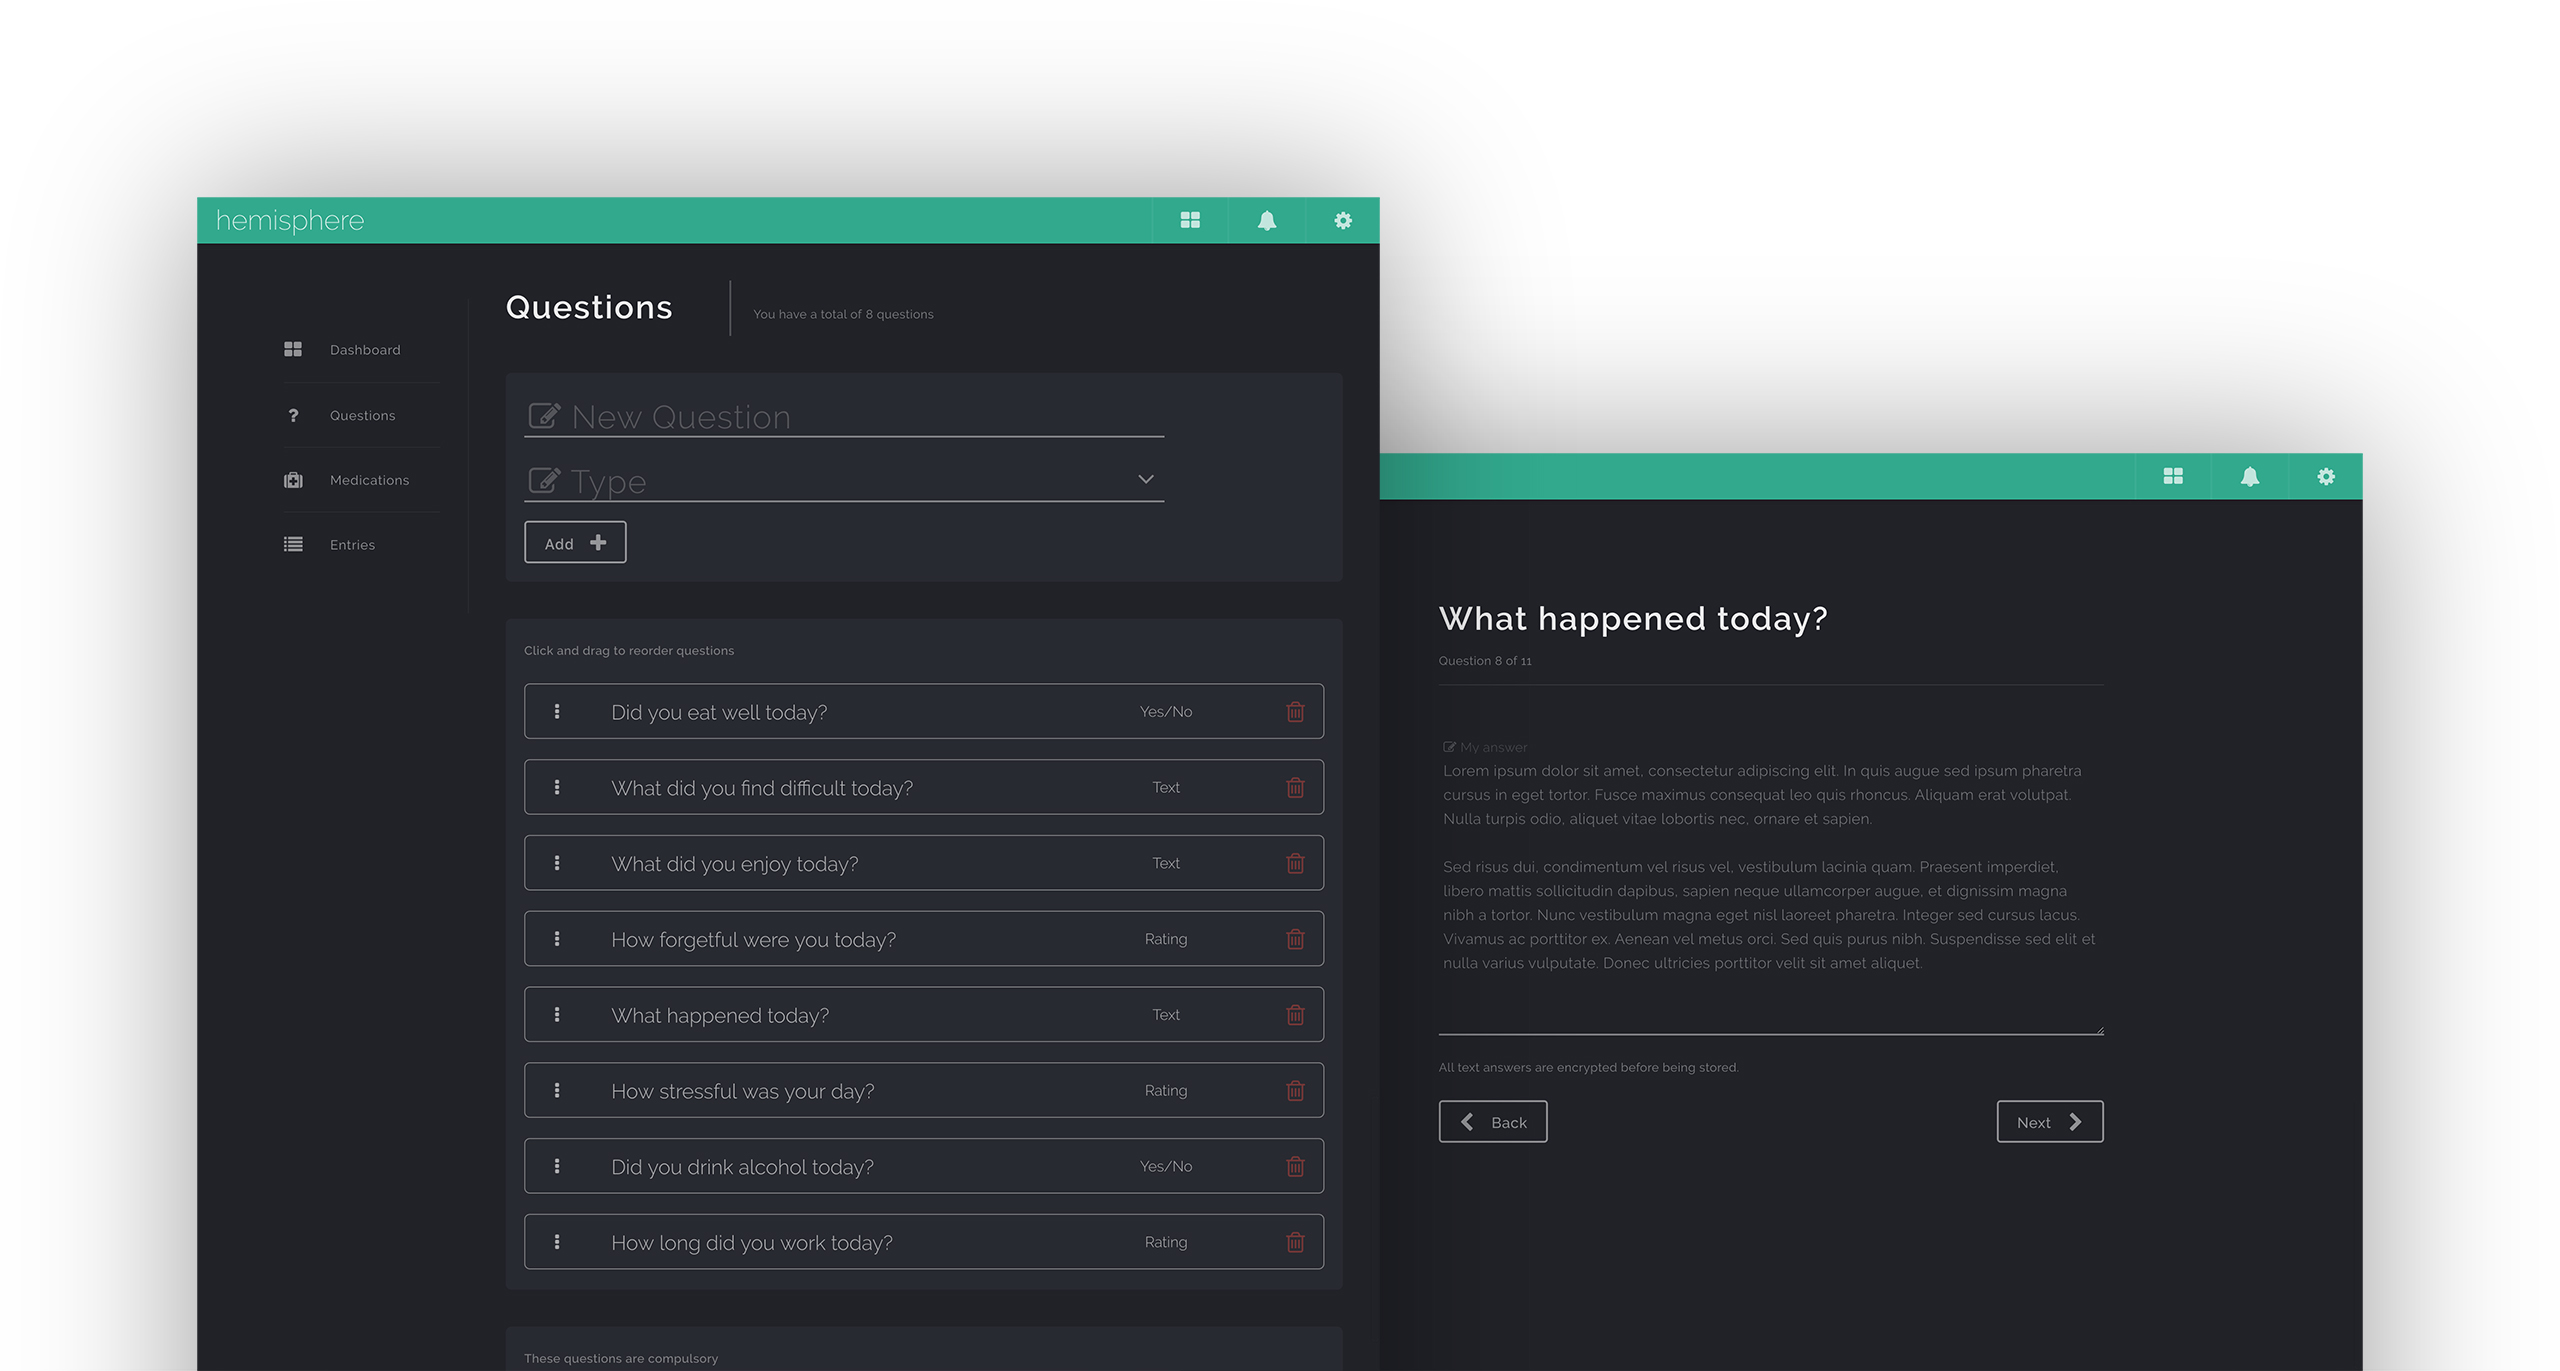Click the bell icon in right window header
Viewport: 2560px width, 1371px height.
pos(2249,476)
